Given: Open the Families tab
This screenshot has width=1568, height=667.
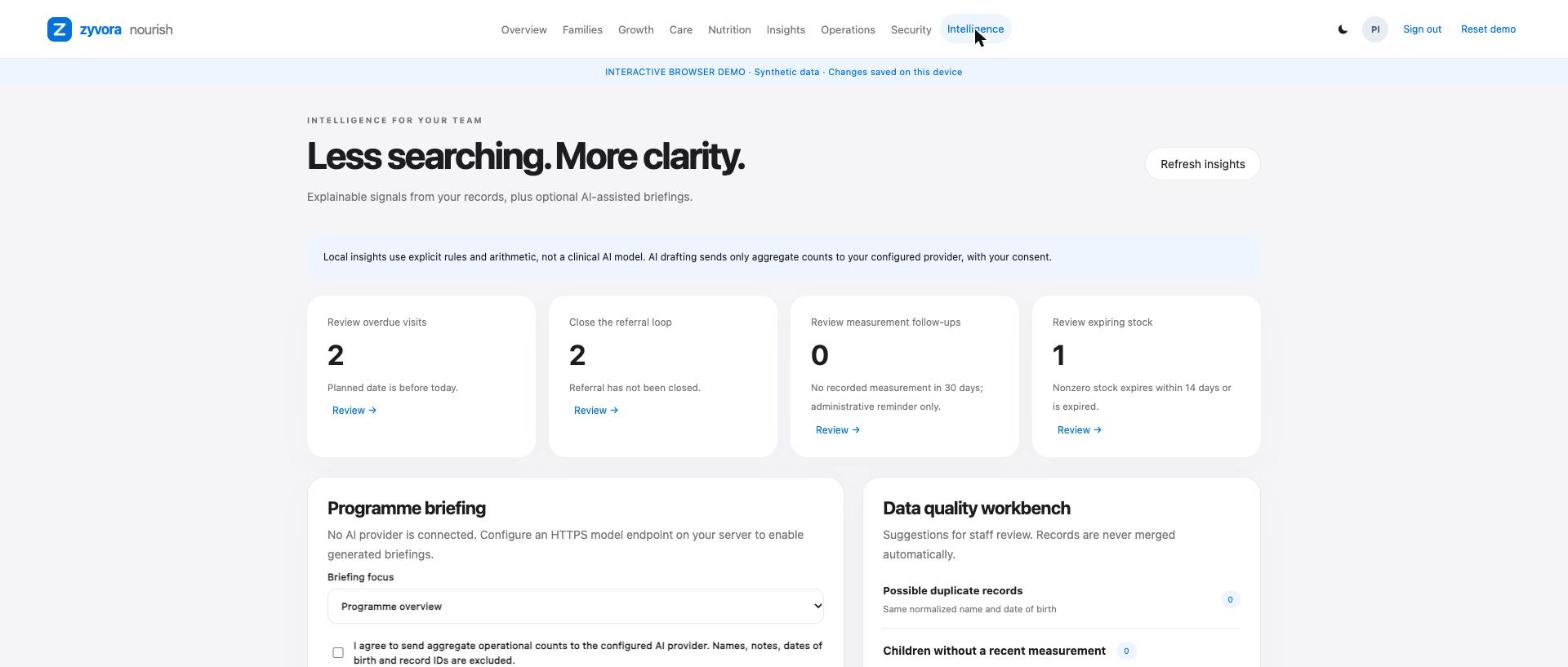Looking at the screenshot, I should tap(582, 30).
